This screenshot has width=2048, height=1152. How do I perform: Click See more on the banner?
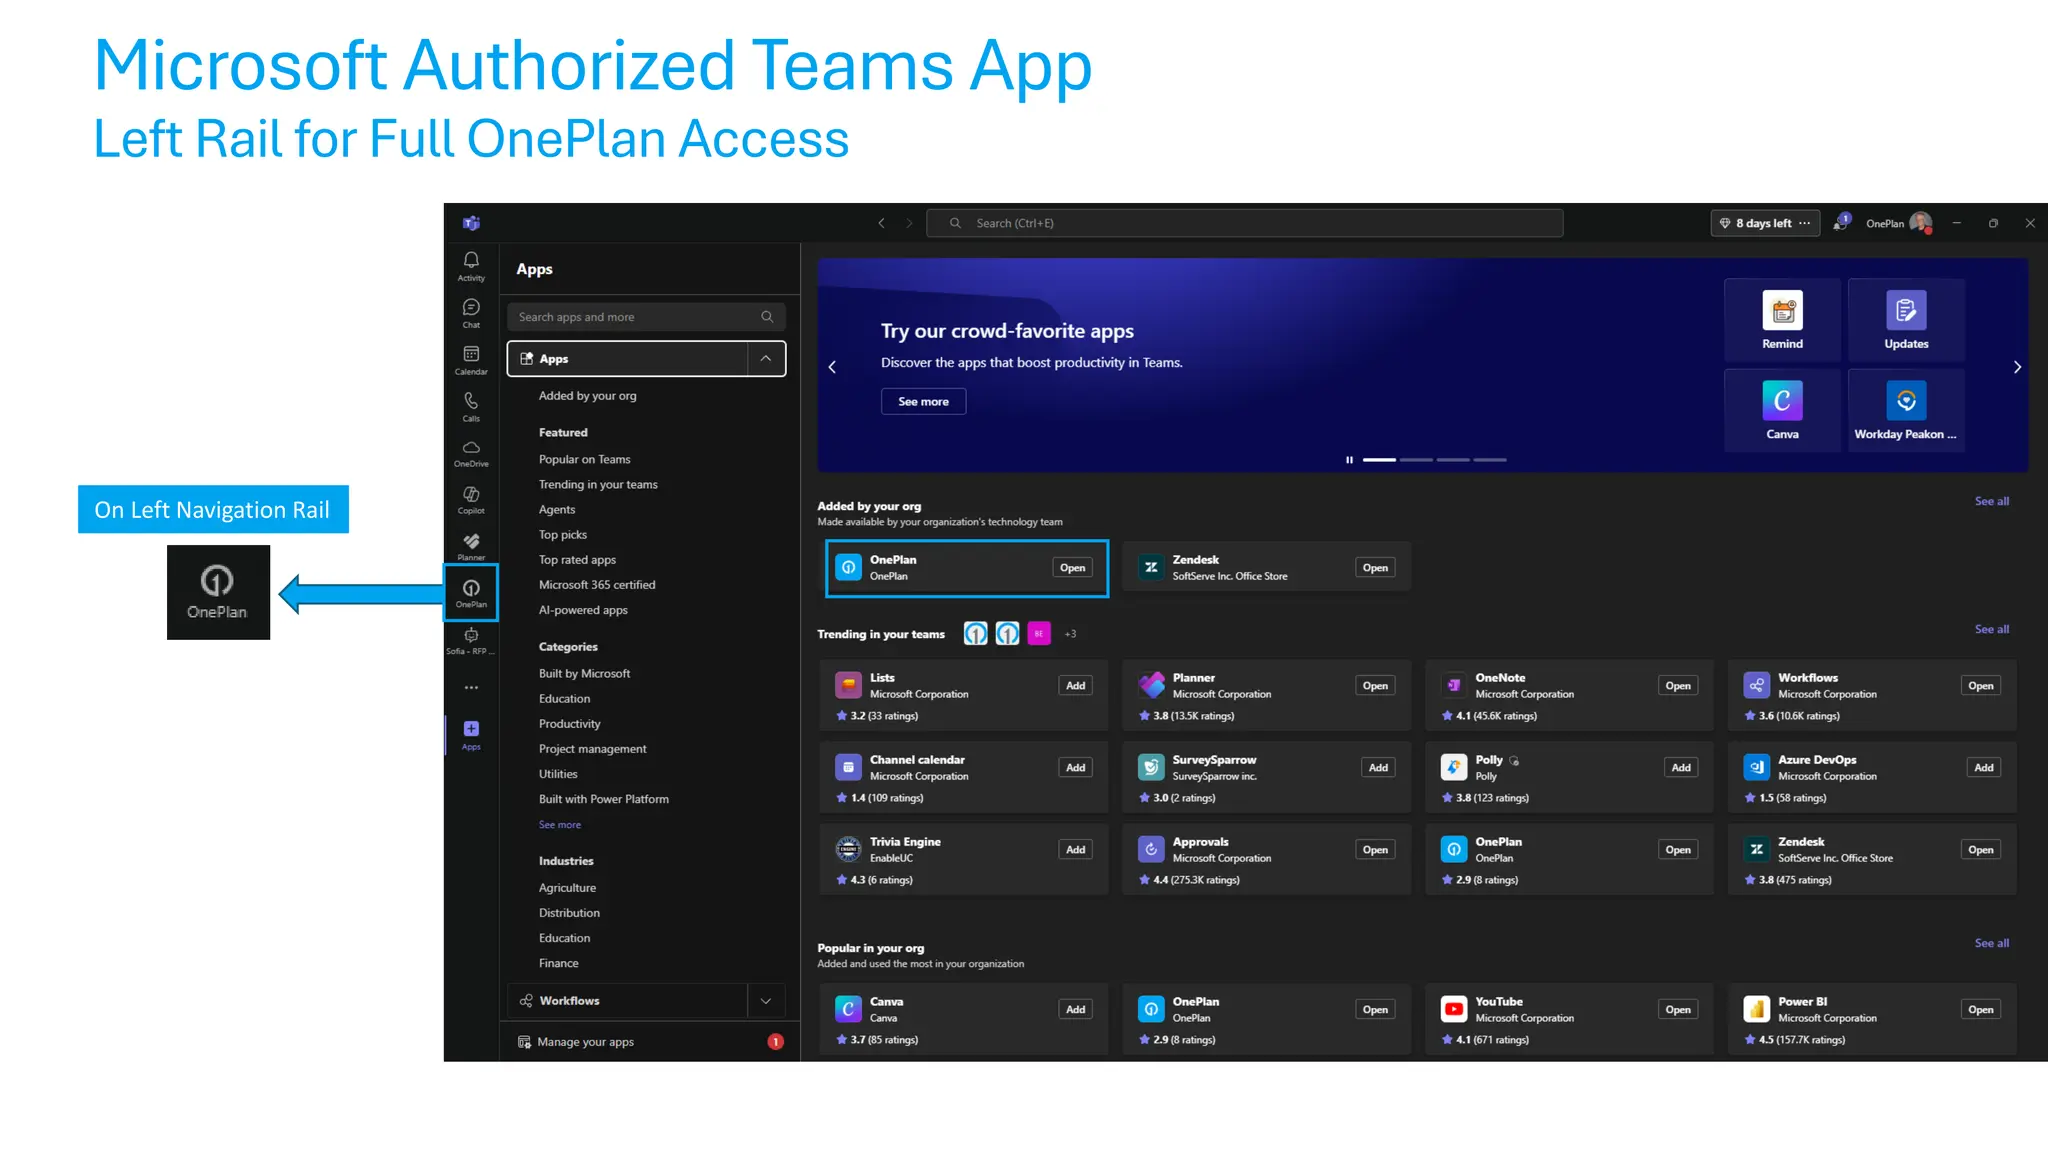tap(923, 402)
